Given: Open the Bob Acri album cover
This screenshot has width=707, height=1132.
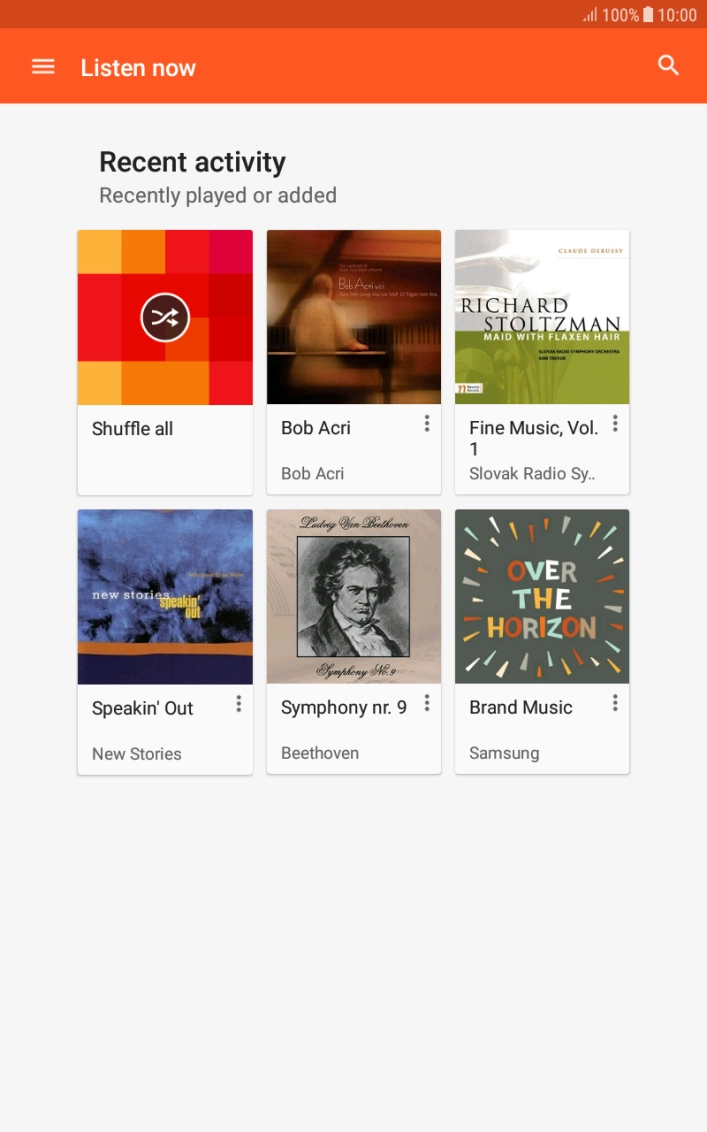Looking at the screenshot, I should click(354, 317).
